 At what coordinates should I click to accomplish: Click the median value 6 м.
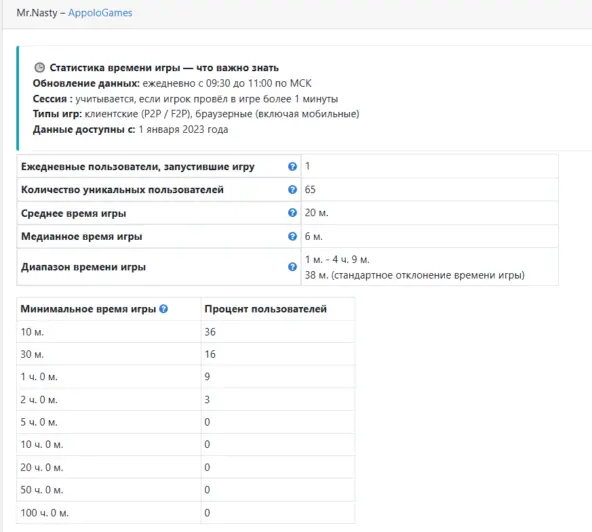pyautogui.click(x=314, y=236)
